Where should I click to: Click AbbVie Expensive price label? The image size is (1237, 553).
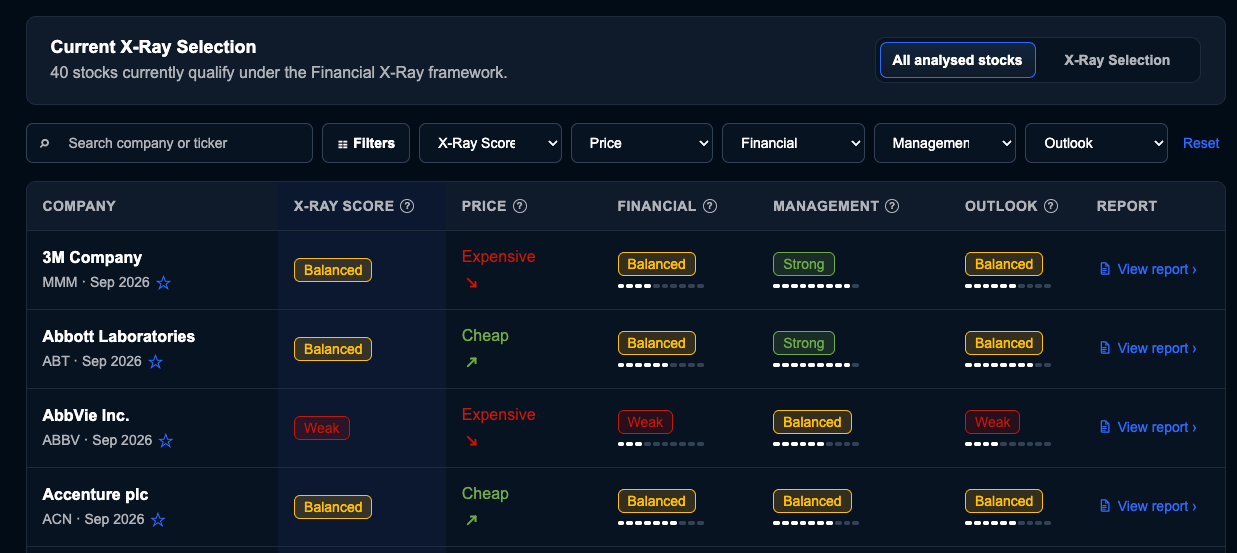coord(499,415)
